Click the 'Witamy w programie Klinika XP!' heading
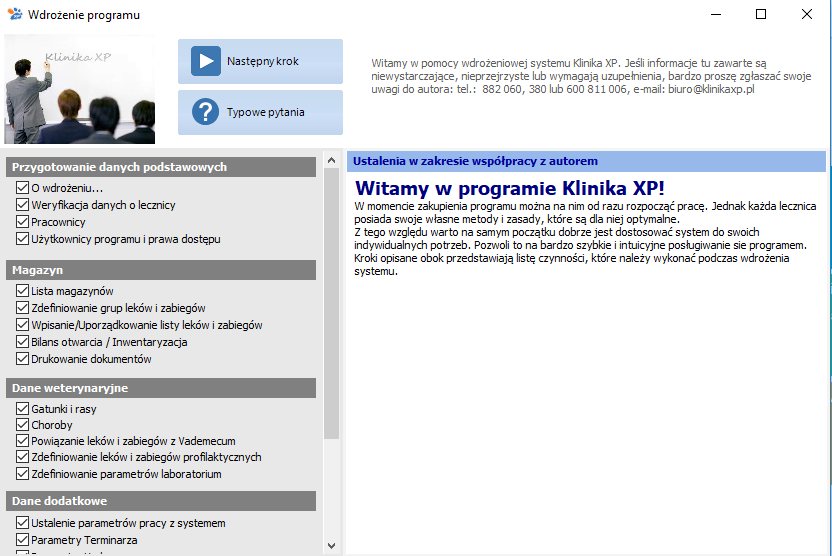The image size is (832, 556). [x=509, y=188]
